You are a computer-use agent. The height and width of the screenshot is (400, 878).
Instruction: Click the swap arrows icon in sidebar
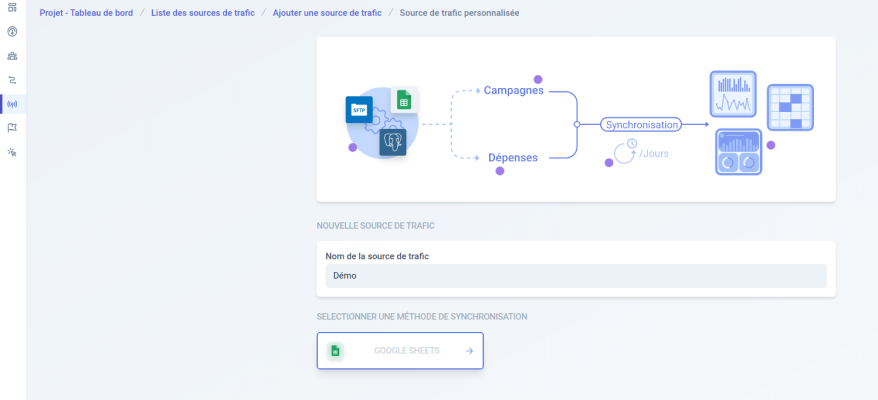12,80
